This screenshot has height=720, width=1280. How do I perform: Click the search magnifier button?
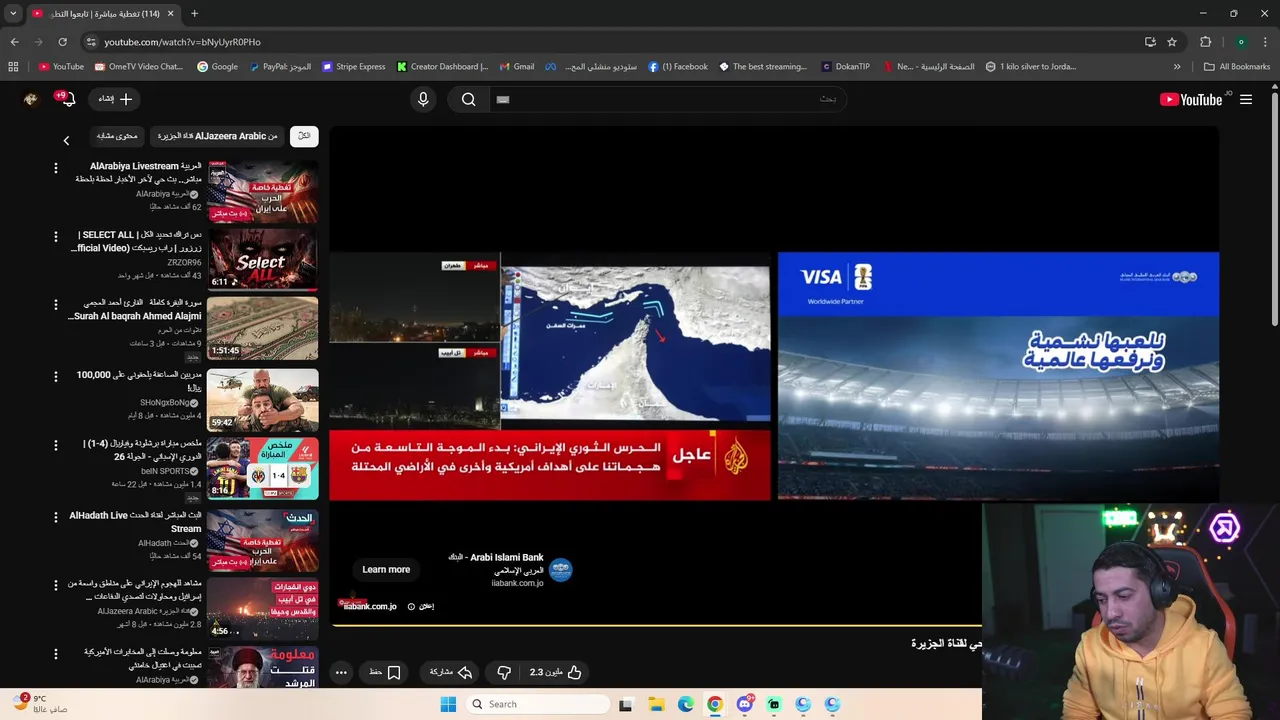pos(468,99)
